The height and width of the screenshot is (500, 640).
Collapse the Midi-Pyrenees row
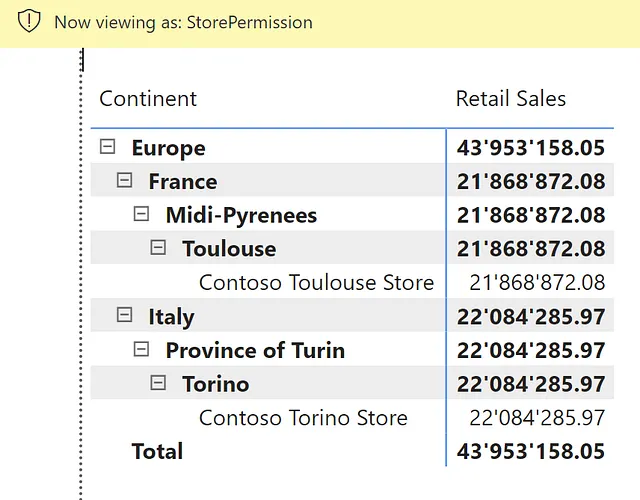[x=141, y=214]
